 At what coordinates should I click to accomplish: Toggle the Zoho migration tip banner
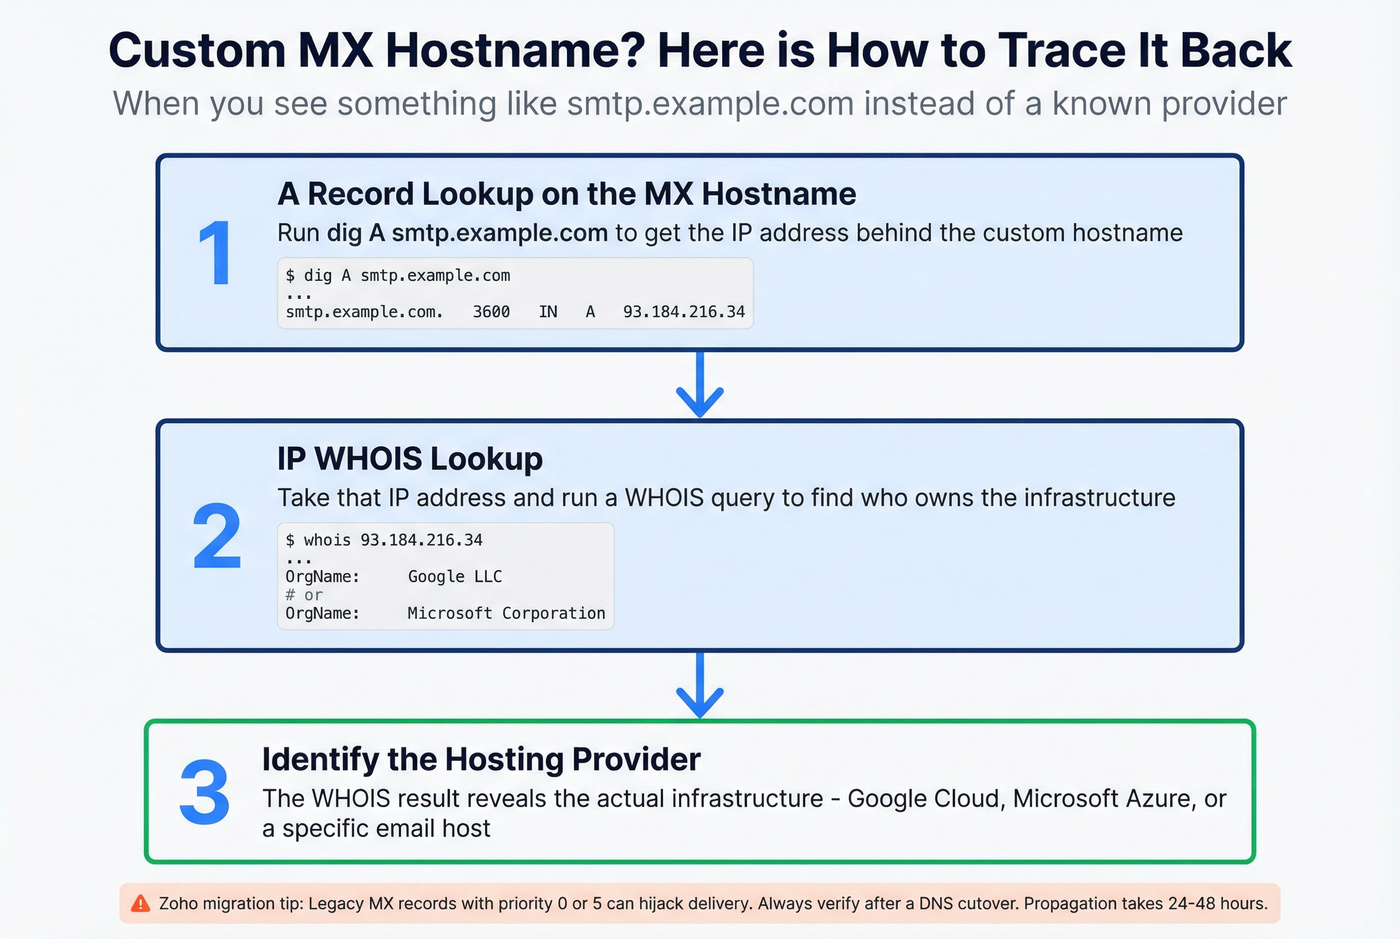click(x=700, y=903)
